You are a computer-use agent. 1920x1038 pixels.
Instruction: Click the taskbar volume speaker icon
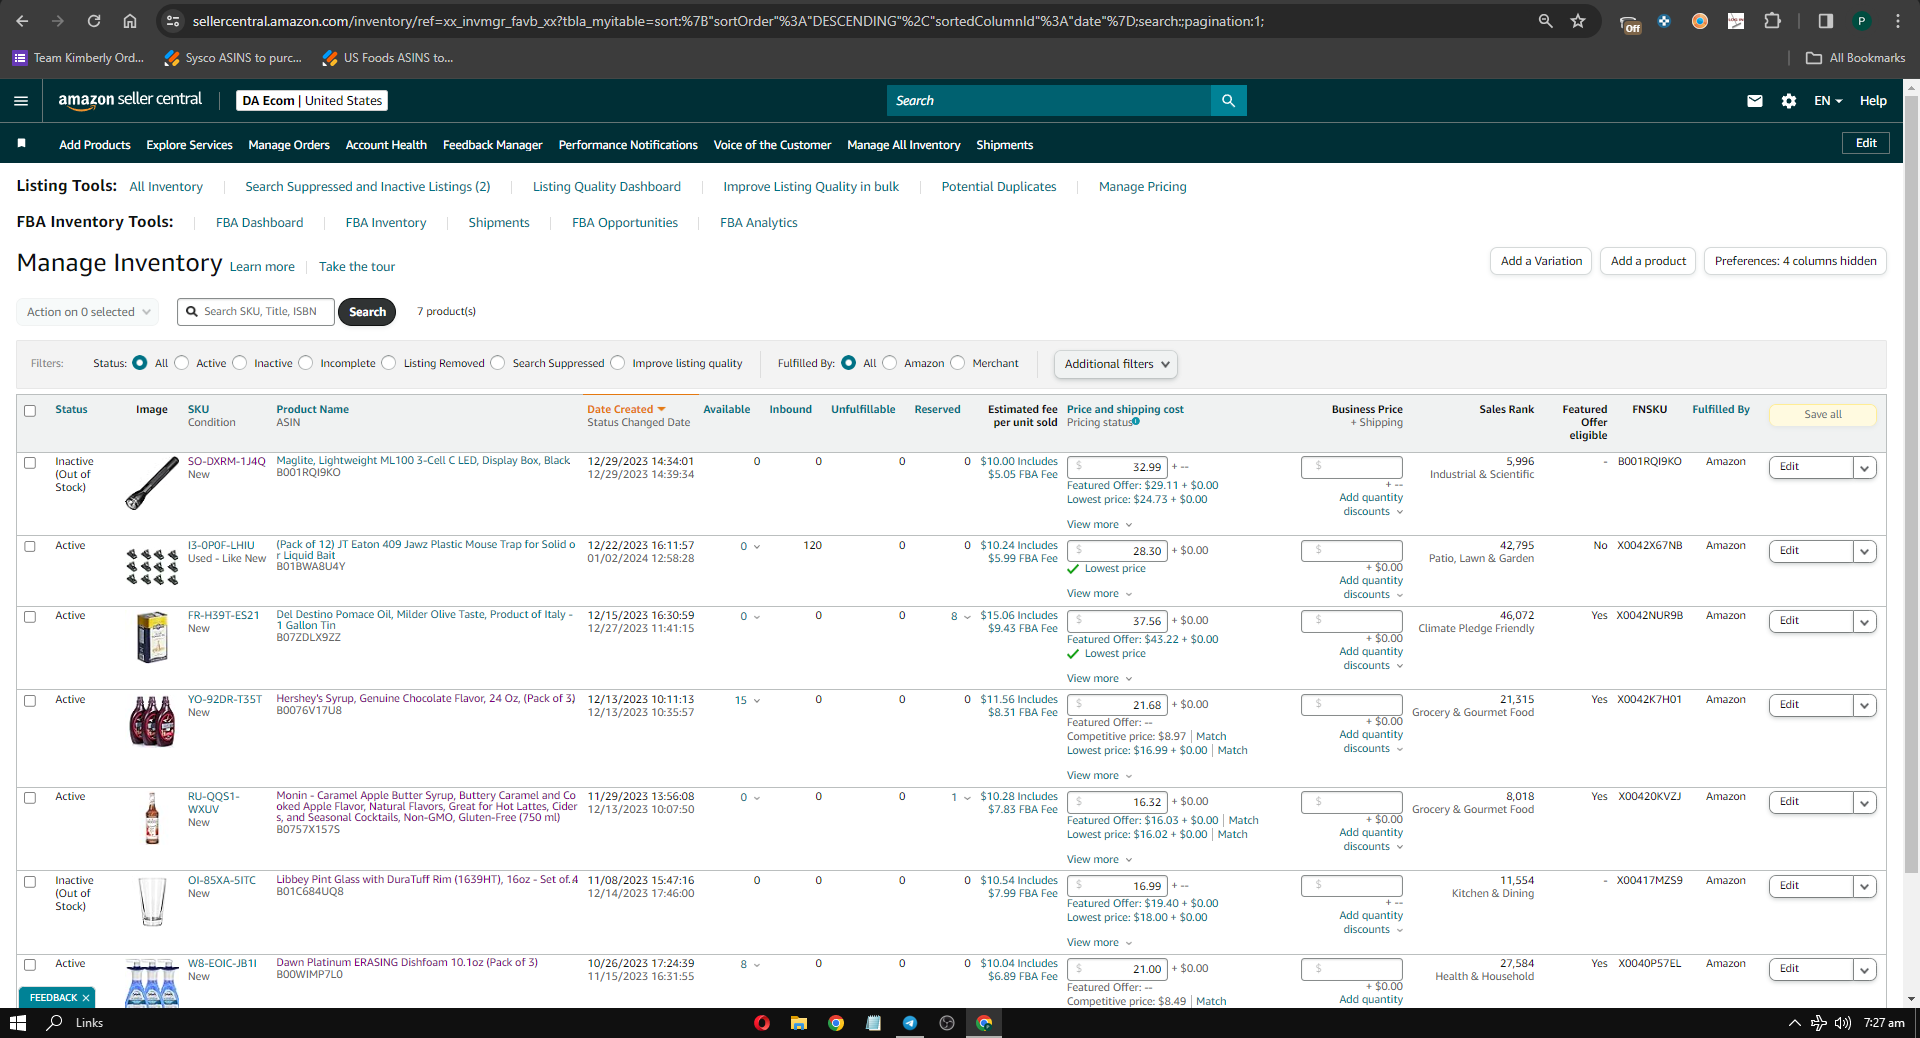[x=1843, y=1023]
